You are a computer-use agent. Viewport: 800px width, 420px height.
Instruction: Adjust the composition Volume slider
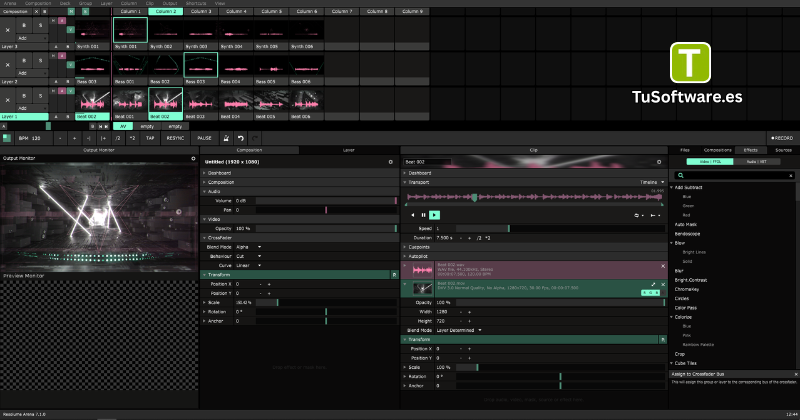pos(326,201)
